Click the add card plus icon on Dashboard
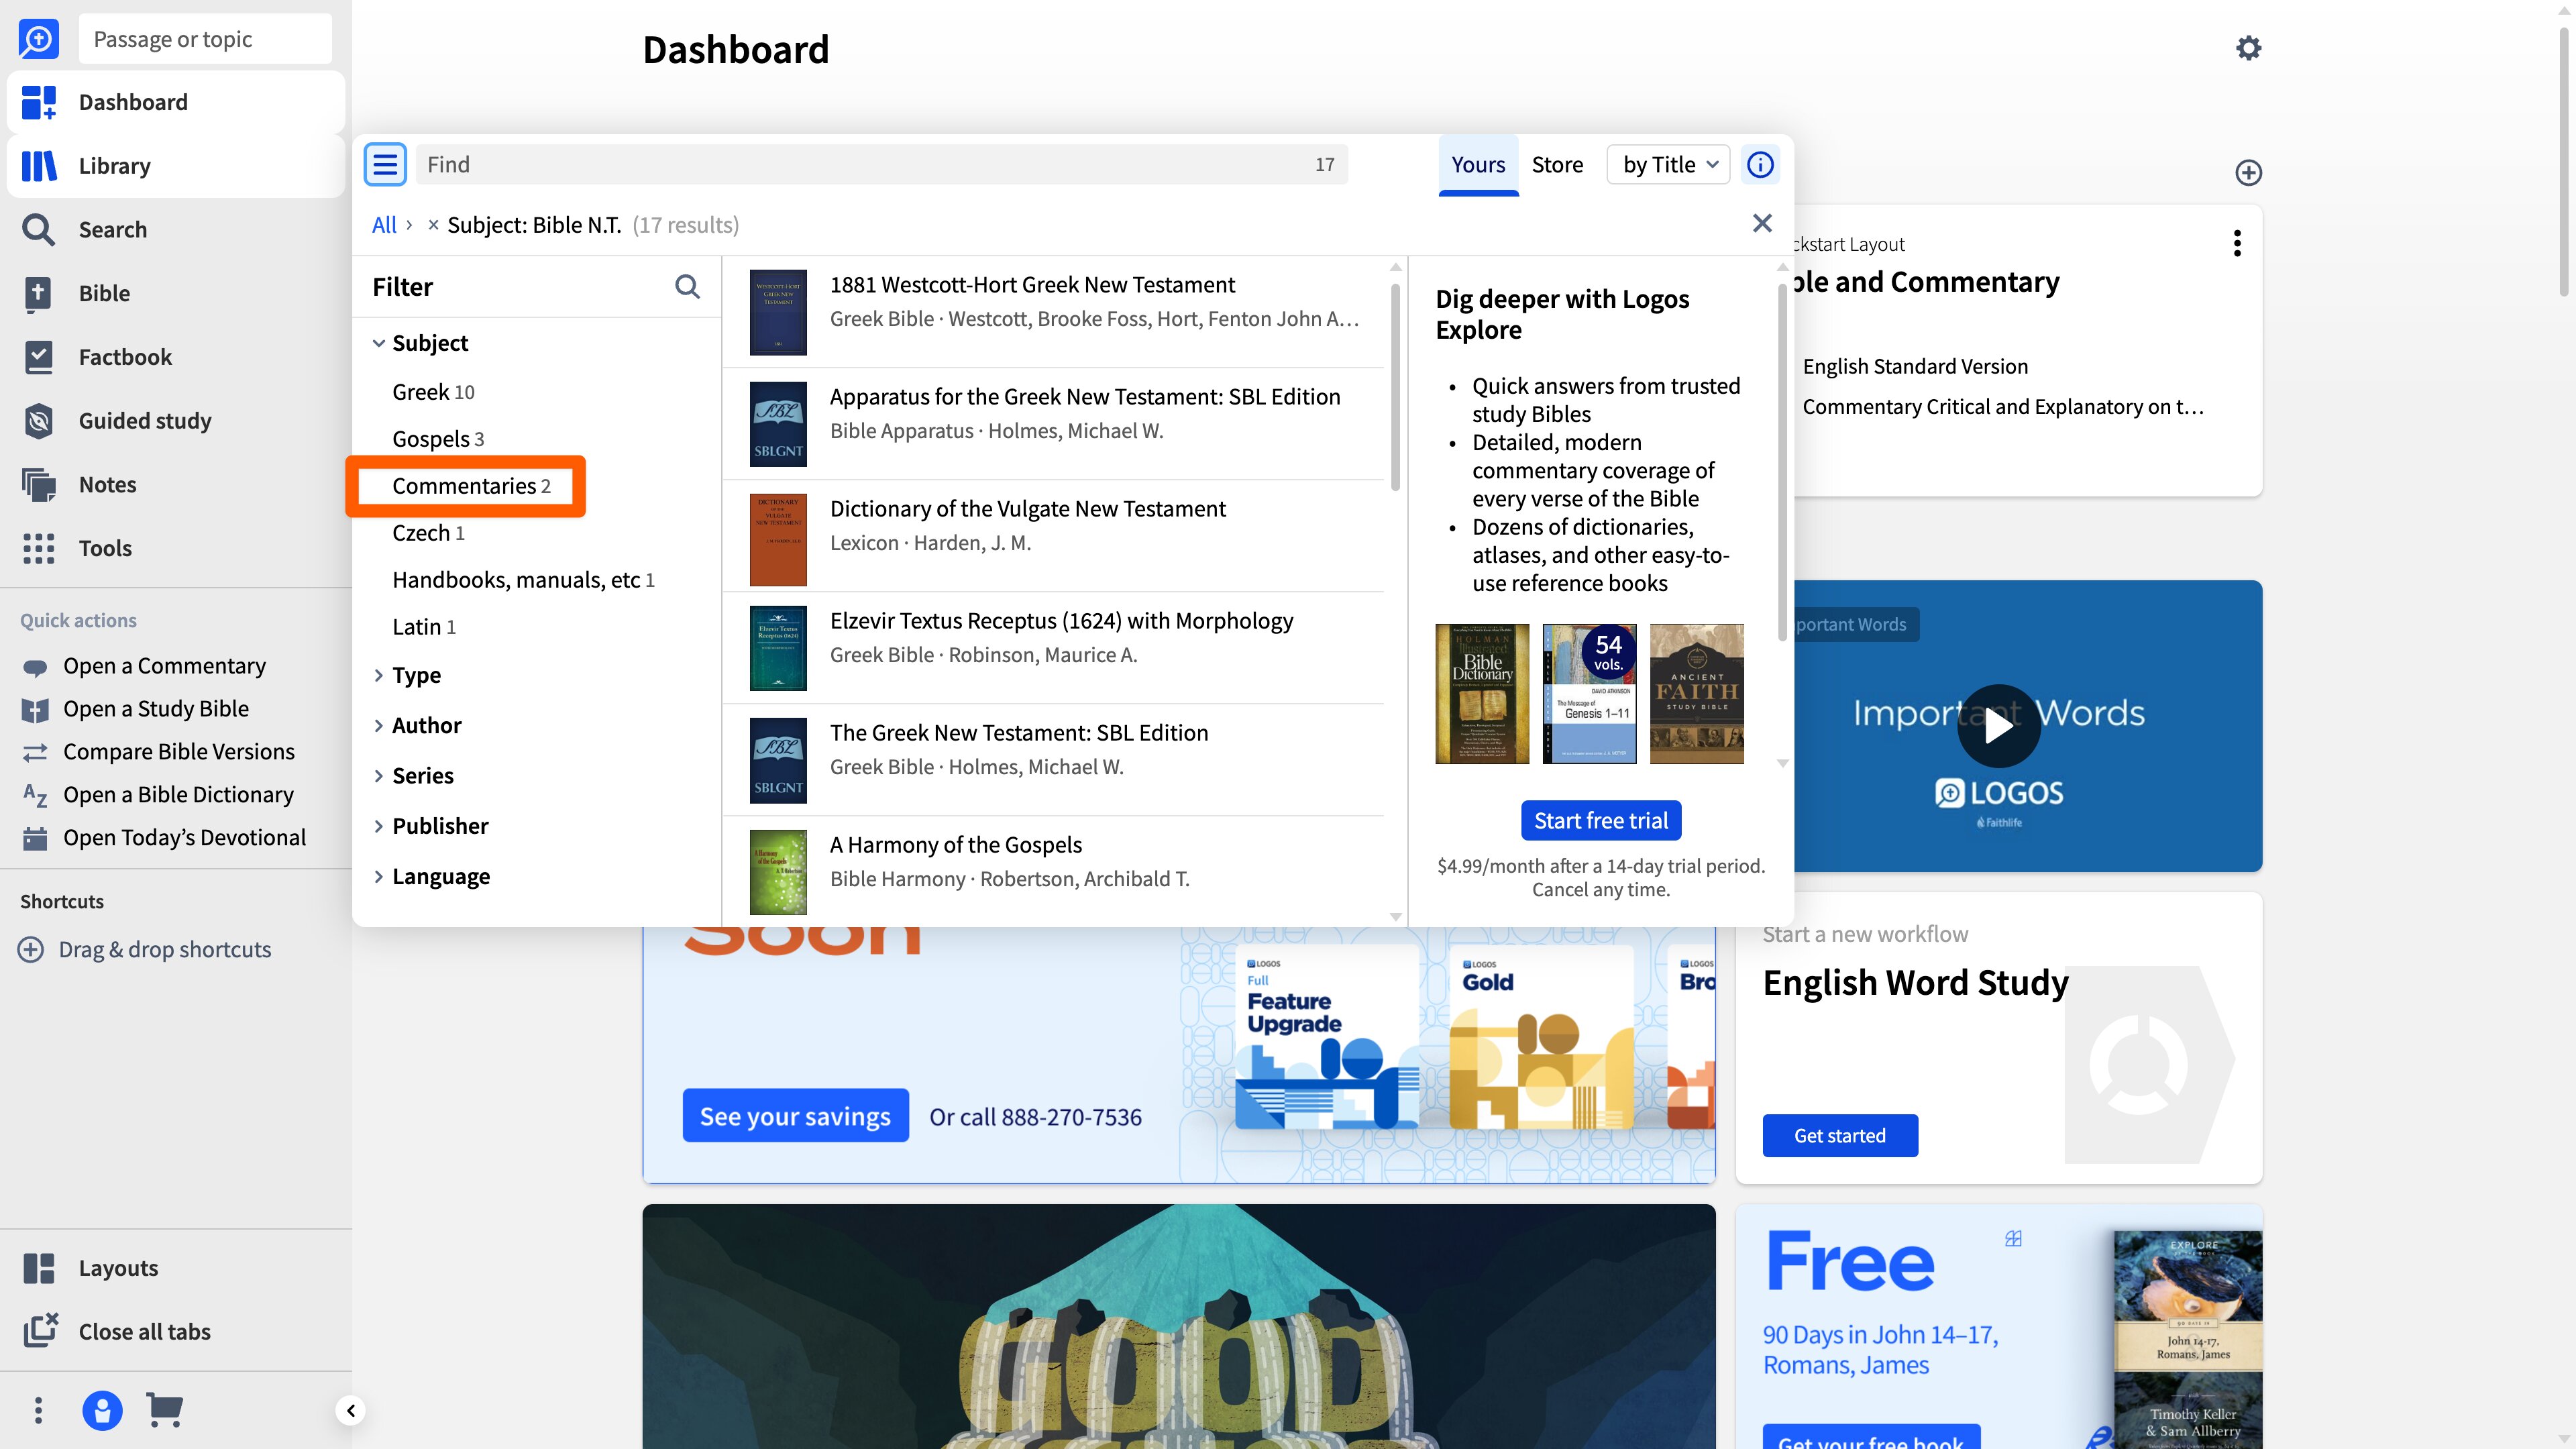Image resolution: width=2576 pixels, height=1449 pixels. pos(2249,172)
